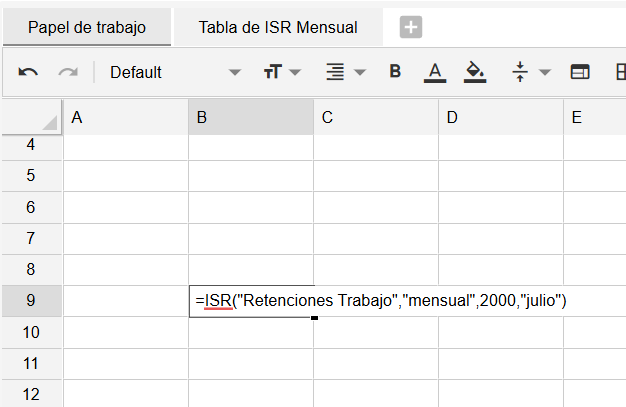The width and height of the screenshot is (626, 407).
Task: Open the Tabla de ISR Mensual tab
Action: [278, 27]
